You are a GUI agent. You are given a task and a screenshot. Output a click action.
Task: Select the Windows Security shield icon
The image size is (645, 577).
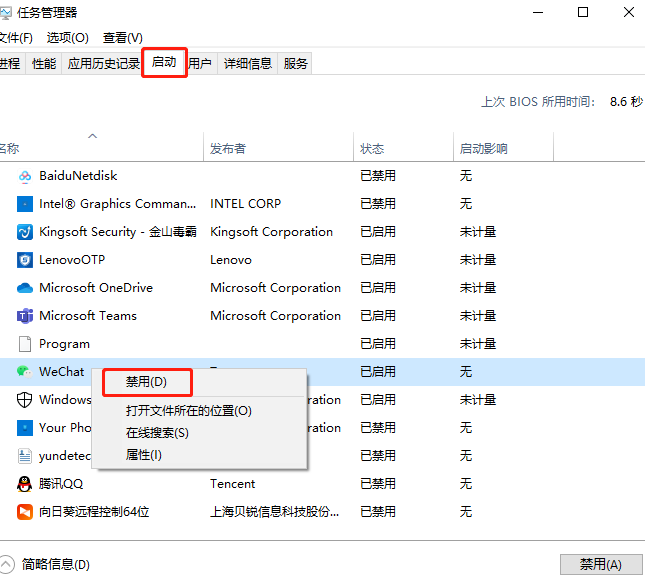25,400
